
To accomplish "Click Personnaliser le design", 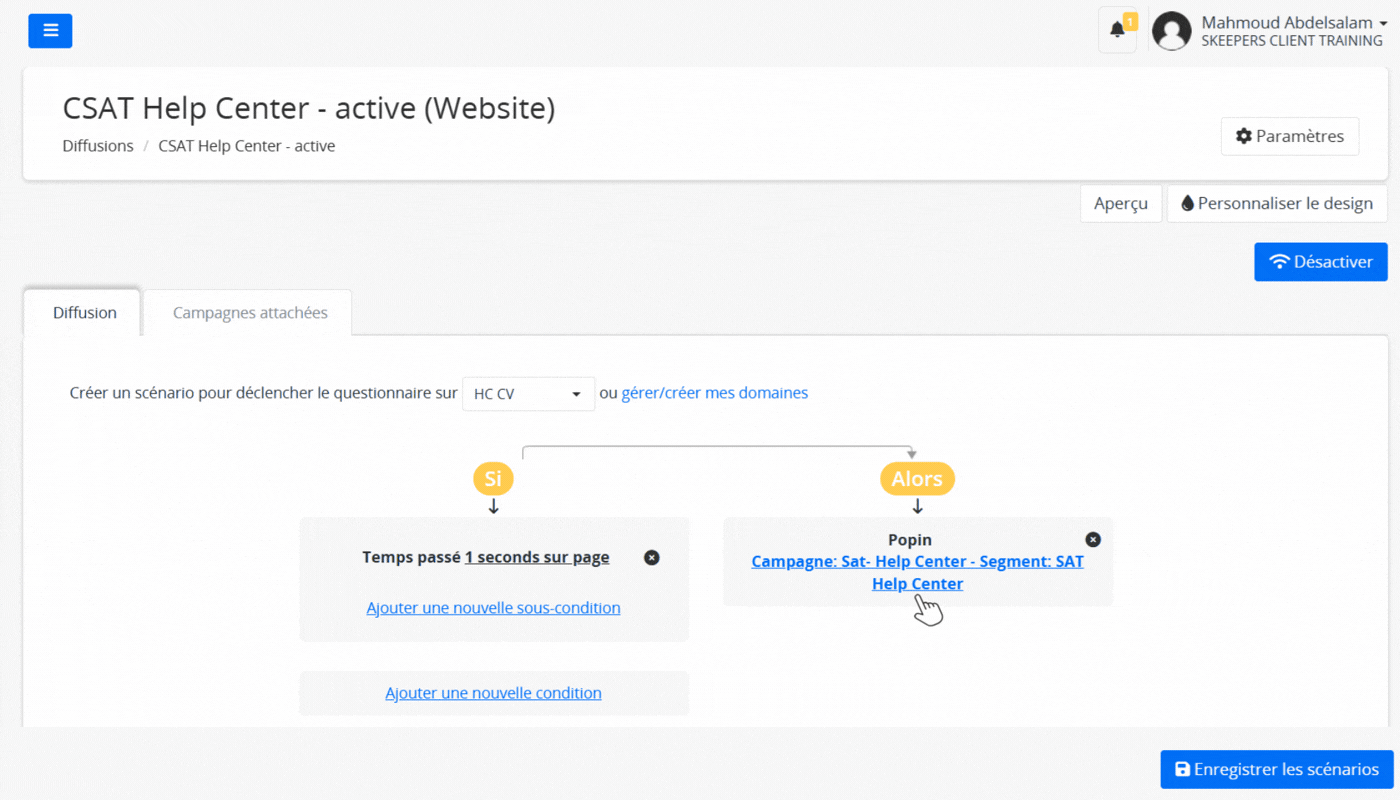I will (x=1276, y=203).
